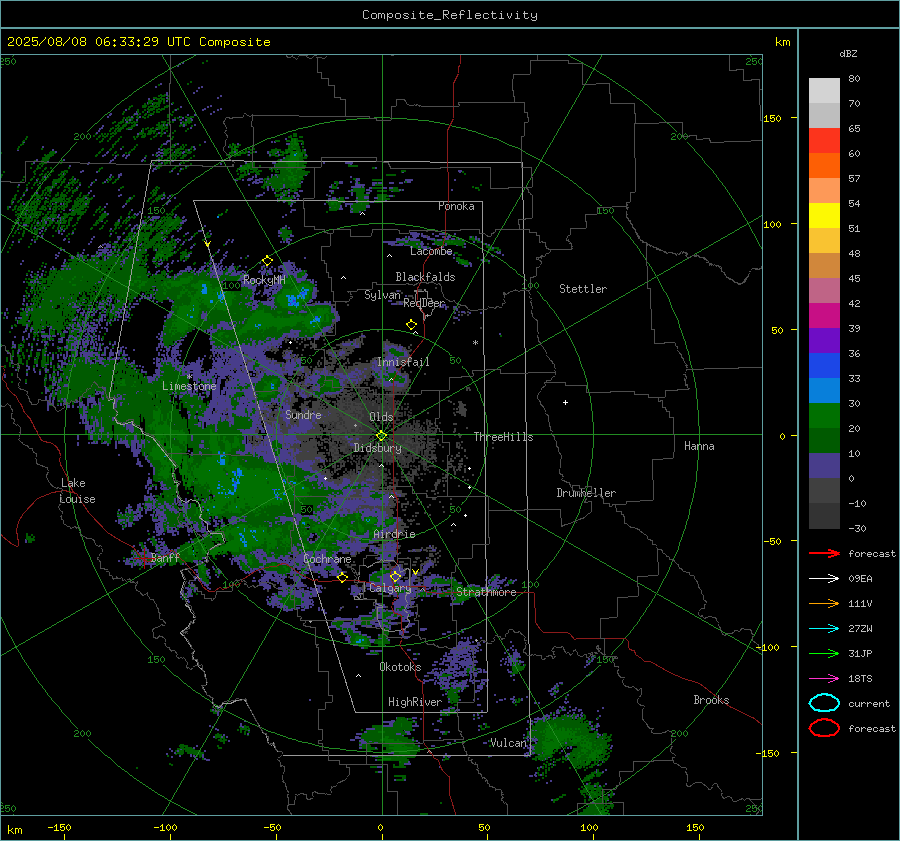
Task: Select the purple 36-39 dBZ color band
Action: [x=824, y=341]
